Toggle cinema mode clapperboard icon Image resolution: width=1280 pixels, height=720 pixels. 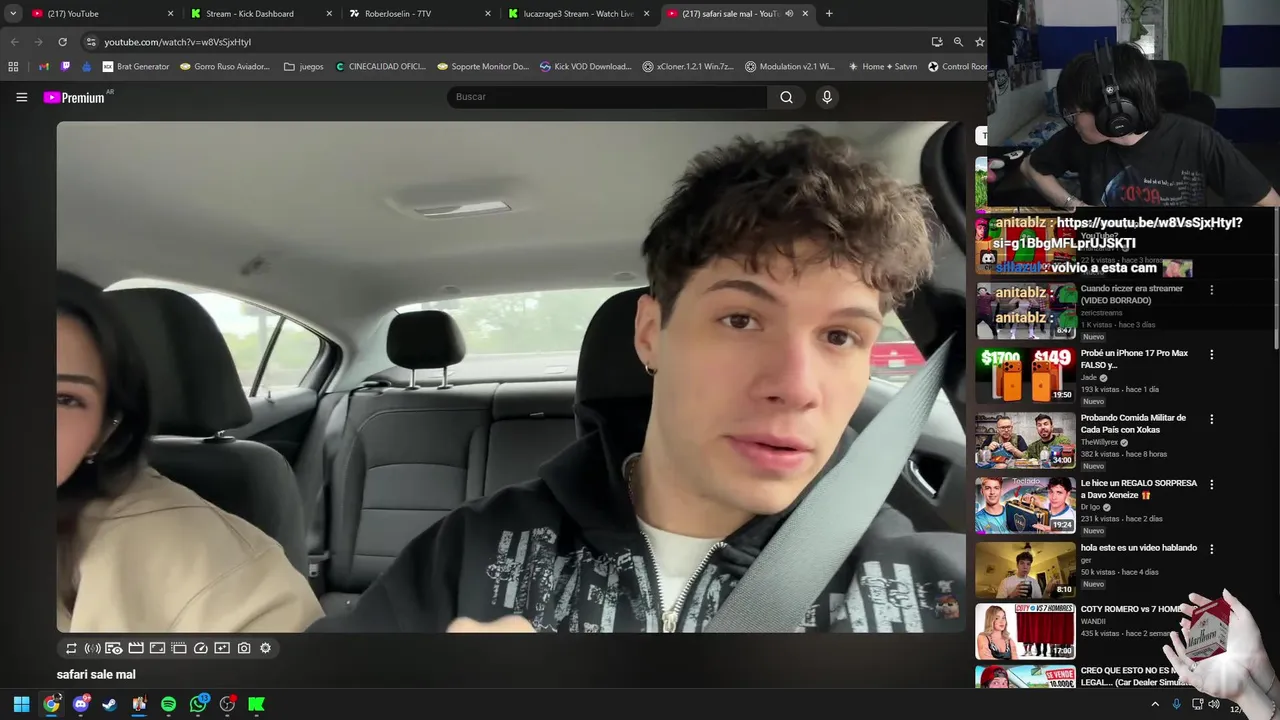click(136, 648)
